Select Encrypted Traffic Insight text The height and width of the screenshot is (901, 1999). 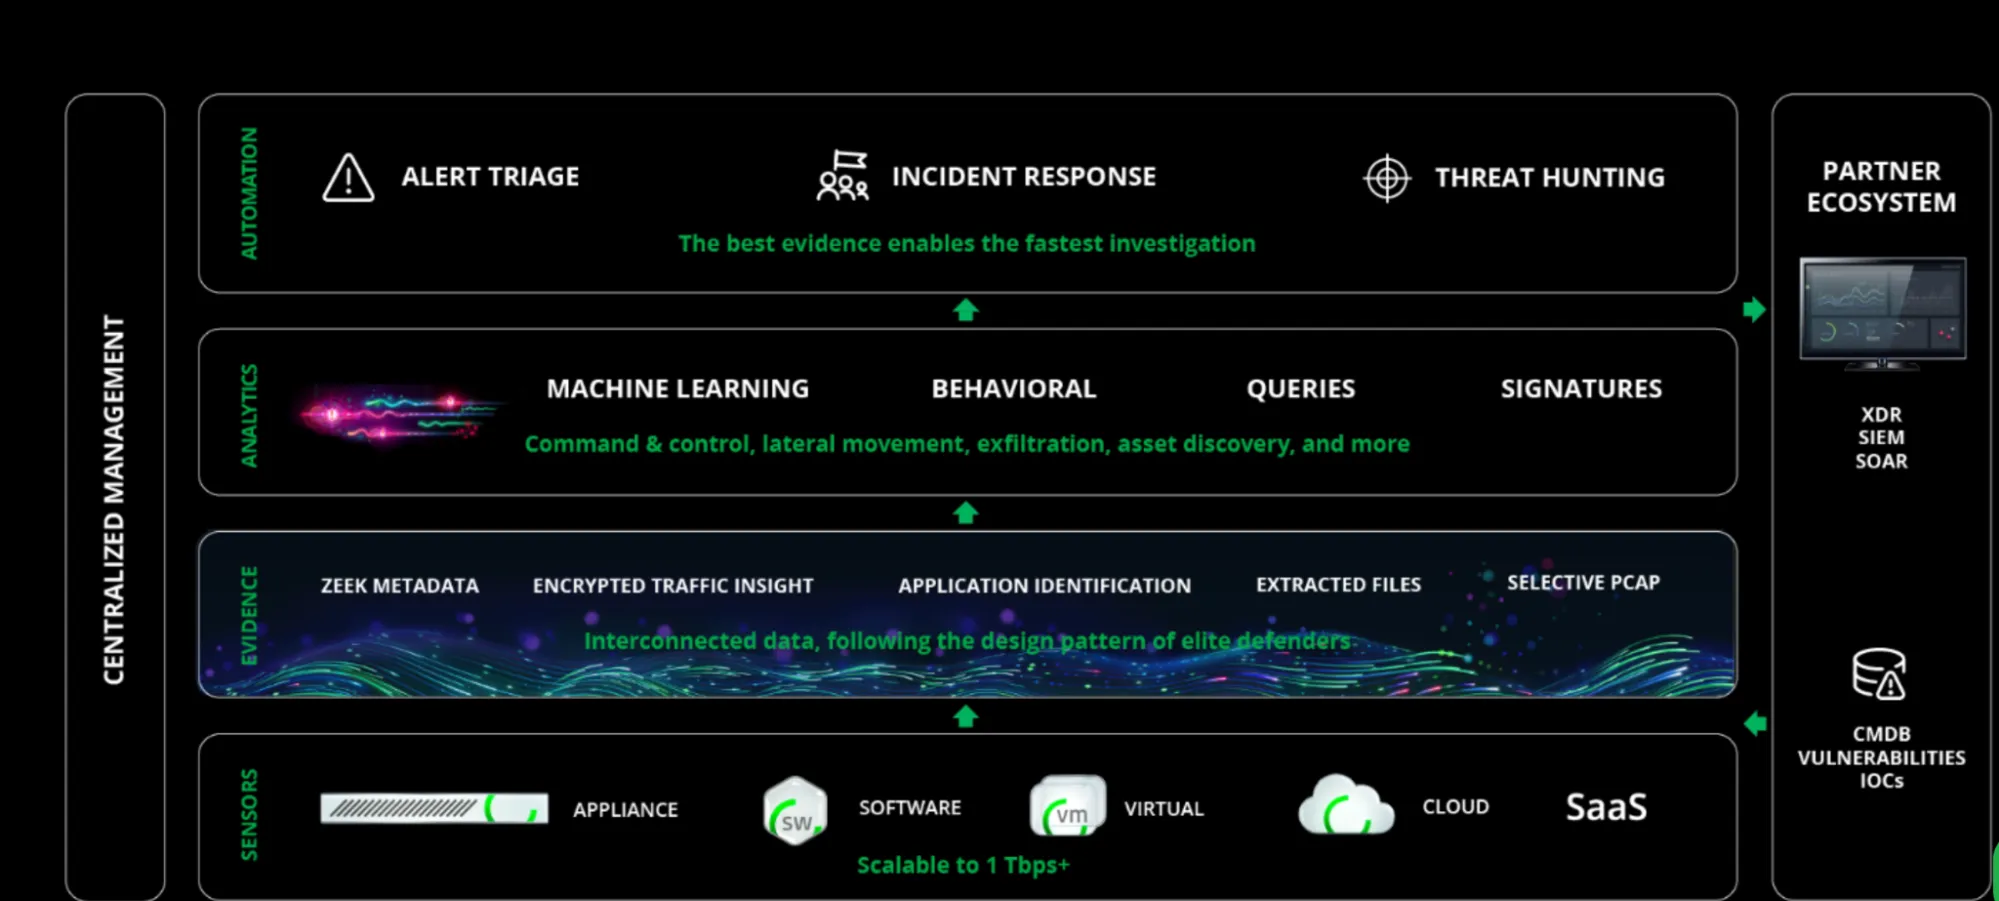point(673,586)
